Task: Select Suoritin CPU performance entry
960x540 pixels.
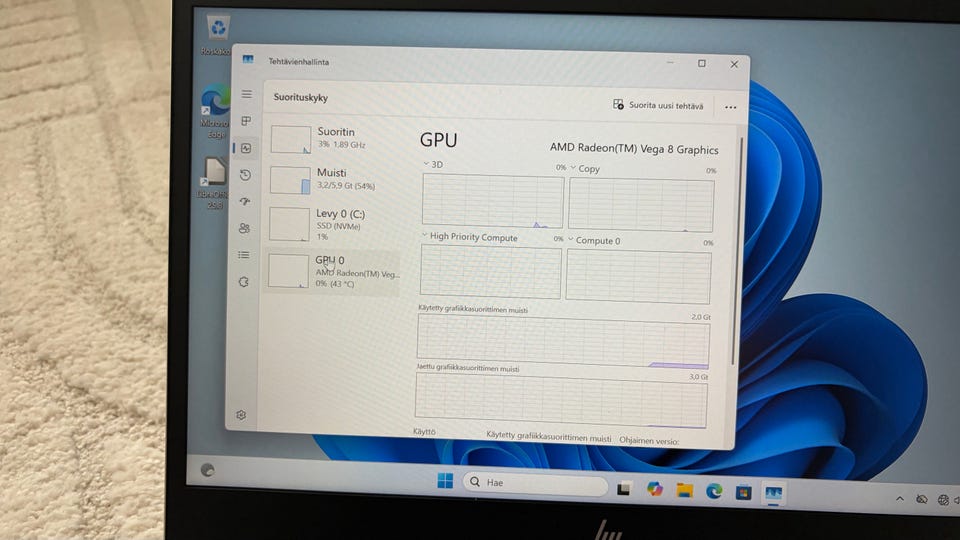Action: pos(335,138)
